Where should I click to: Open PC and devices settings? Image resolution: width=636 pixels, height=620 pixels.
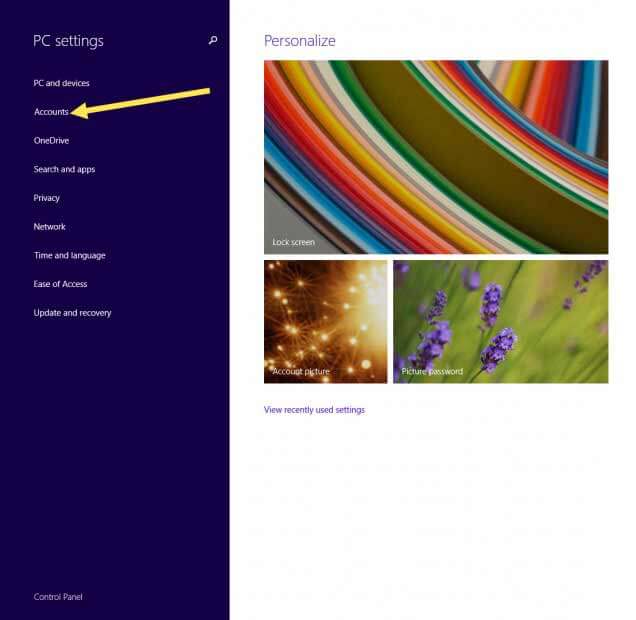pyautogui.click(x=61, y=83)
